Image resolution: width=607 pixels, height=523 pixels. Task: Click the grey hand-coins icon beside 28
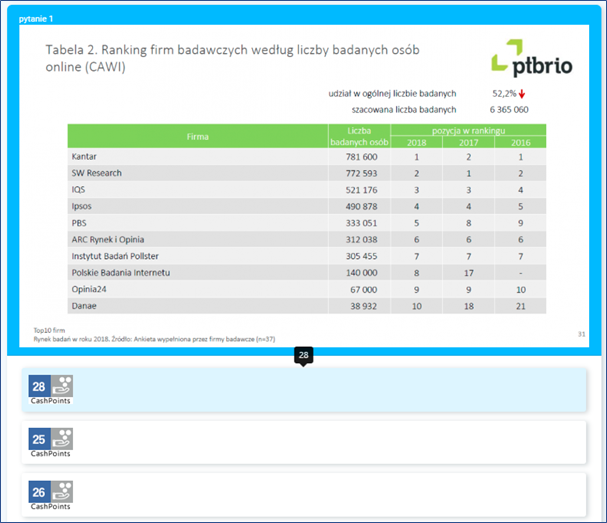pyautogui.click(x=60, y=386)
